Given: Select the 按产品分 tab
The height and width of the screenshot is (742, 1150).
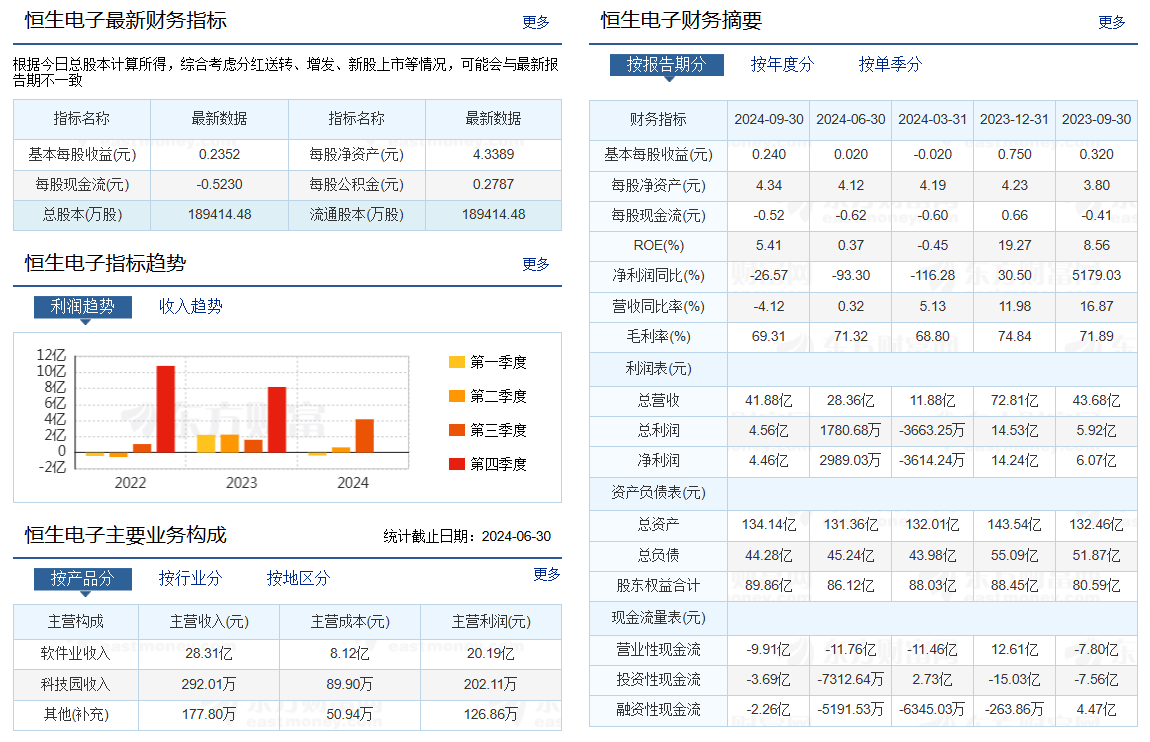Looking at the screenshot, I should point(83,578).
